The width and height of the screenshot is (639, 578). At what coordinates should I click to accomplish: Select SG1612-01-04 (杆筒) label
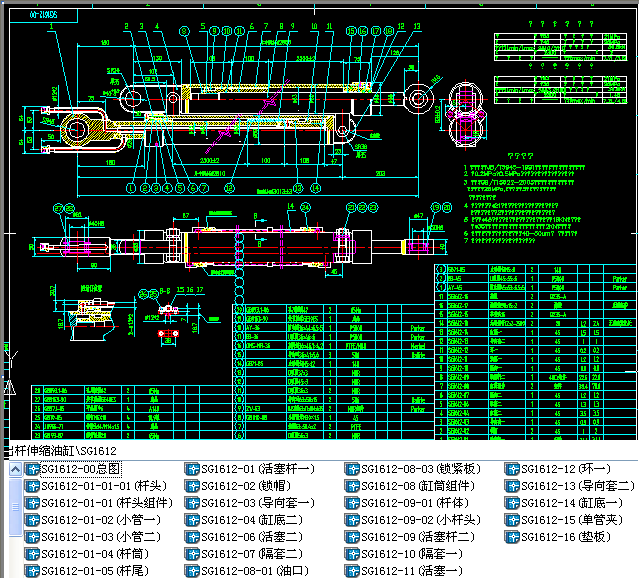coord(95,554)
